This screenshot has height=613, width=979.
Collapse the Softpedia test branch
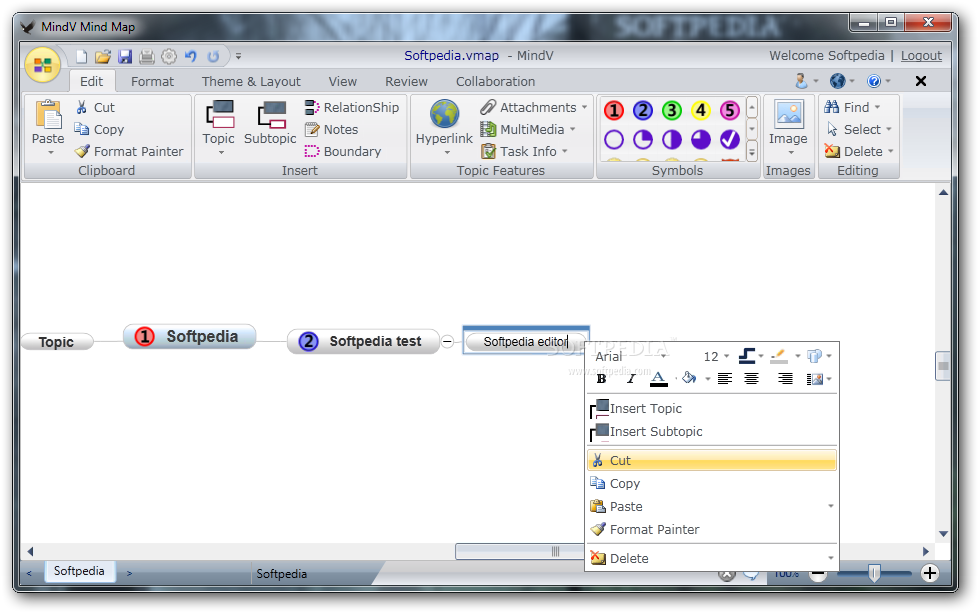coord(447,341)
